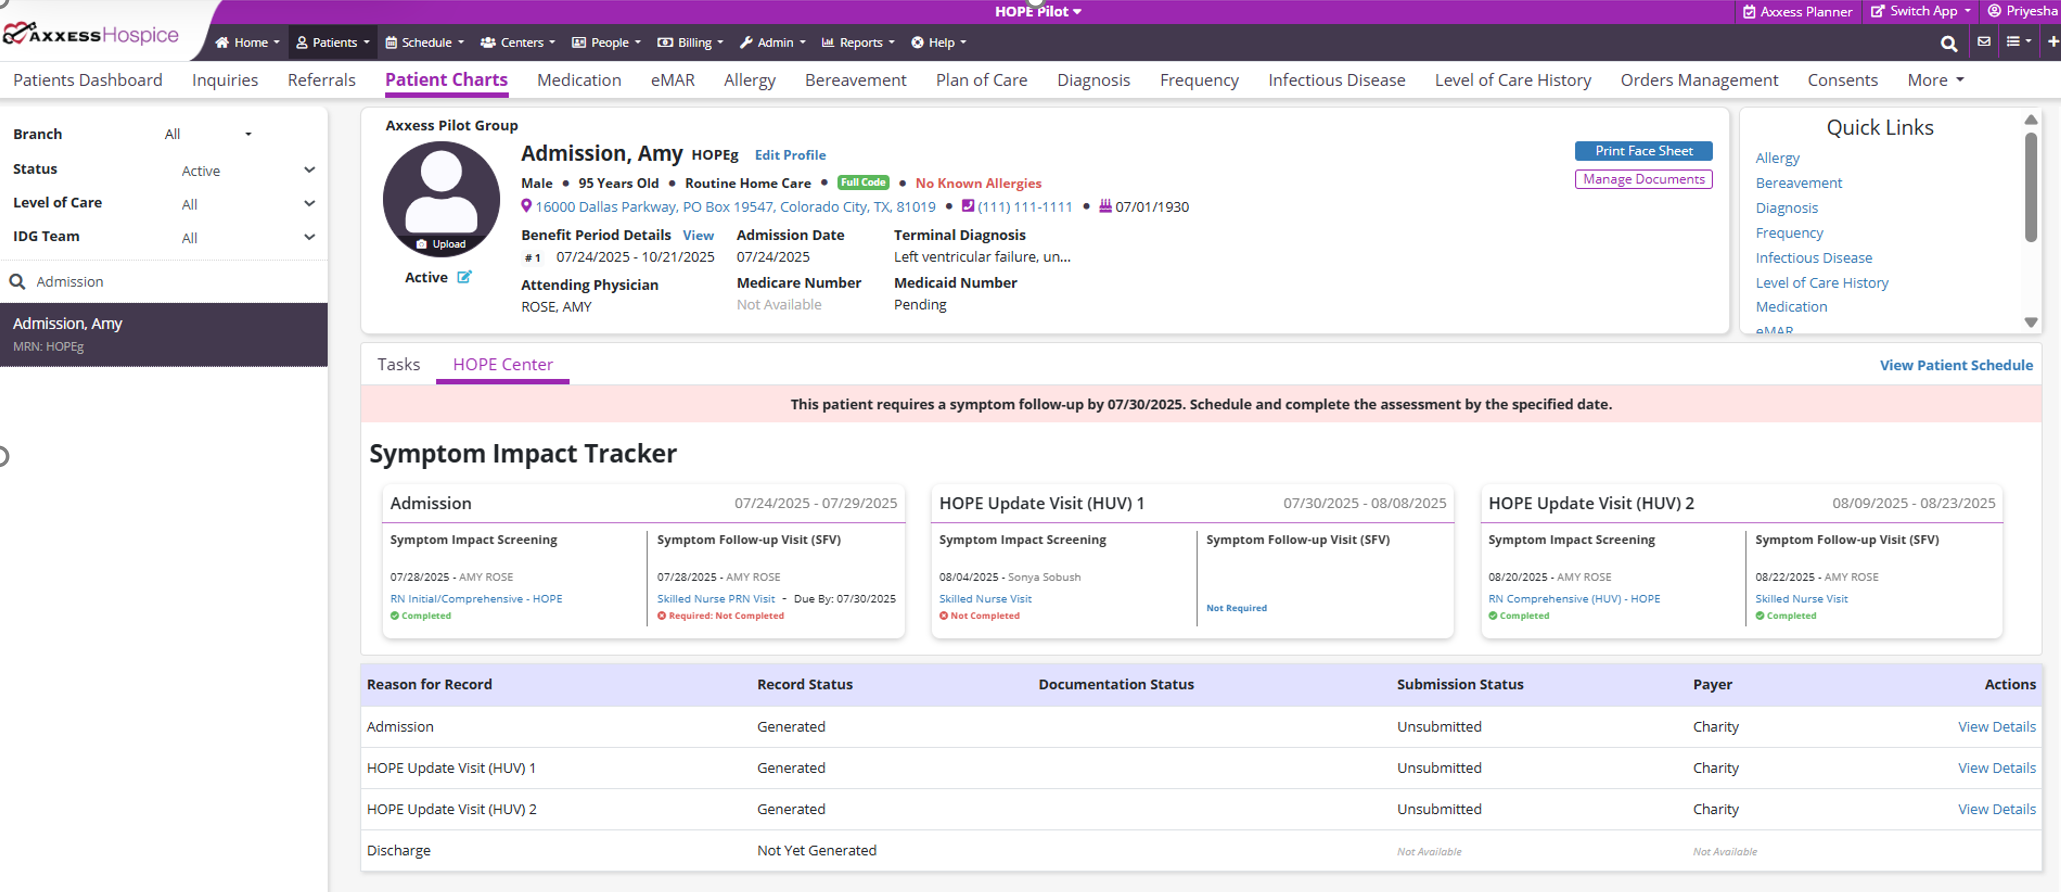This screenshot has width=2061, height=892.
Task: Open the Switch App dropdown
Action: (1920, 11)
